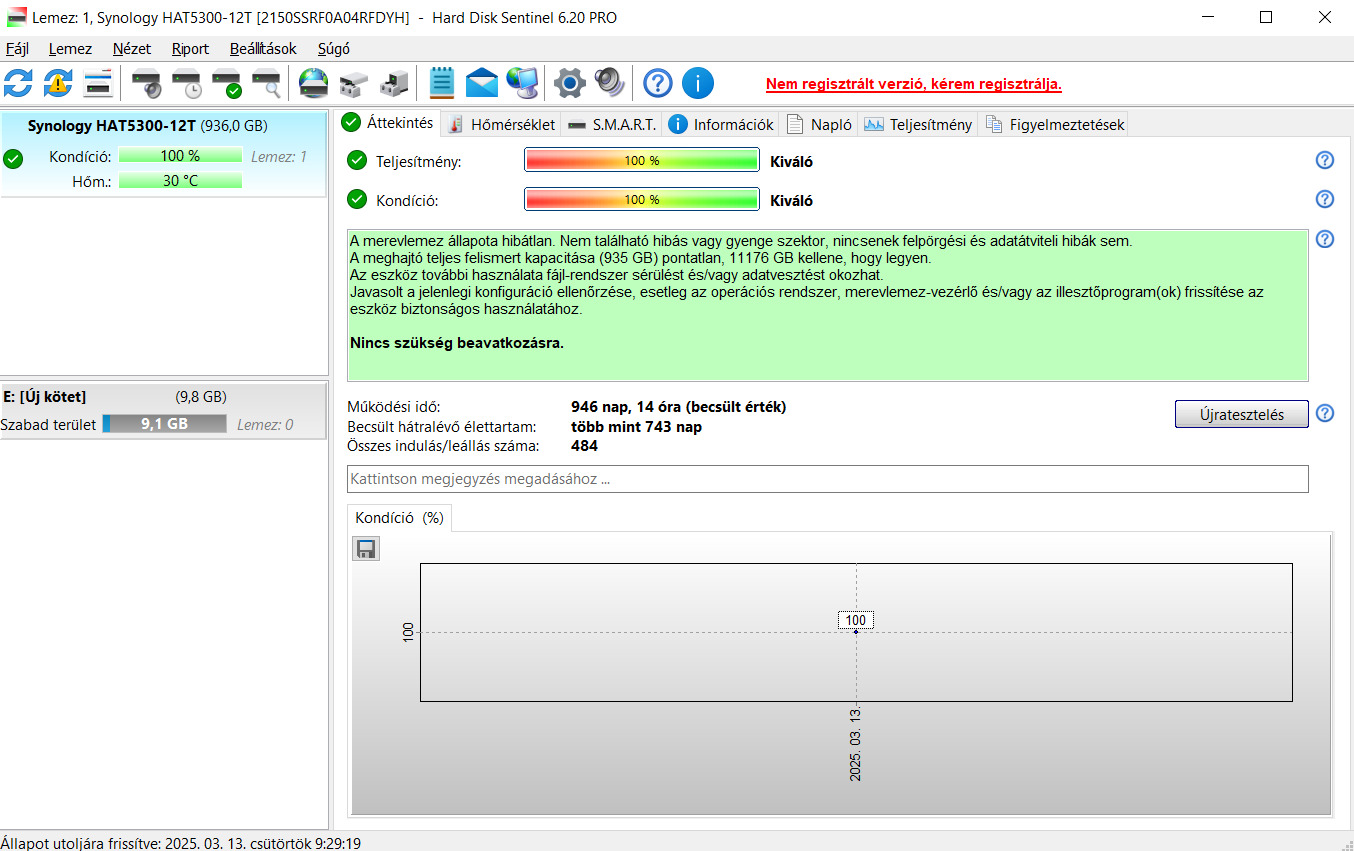Click the Kondíció 100 % gradient bar in overview
1354x851 pixels.
pos(642,200)
